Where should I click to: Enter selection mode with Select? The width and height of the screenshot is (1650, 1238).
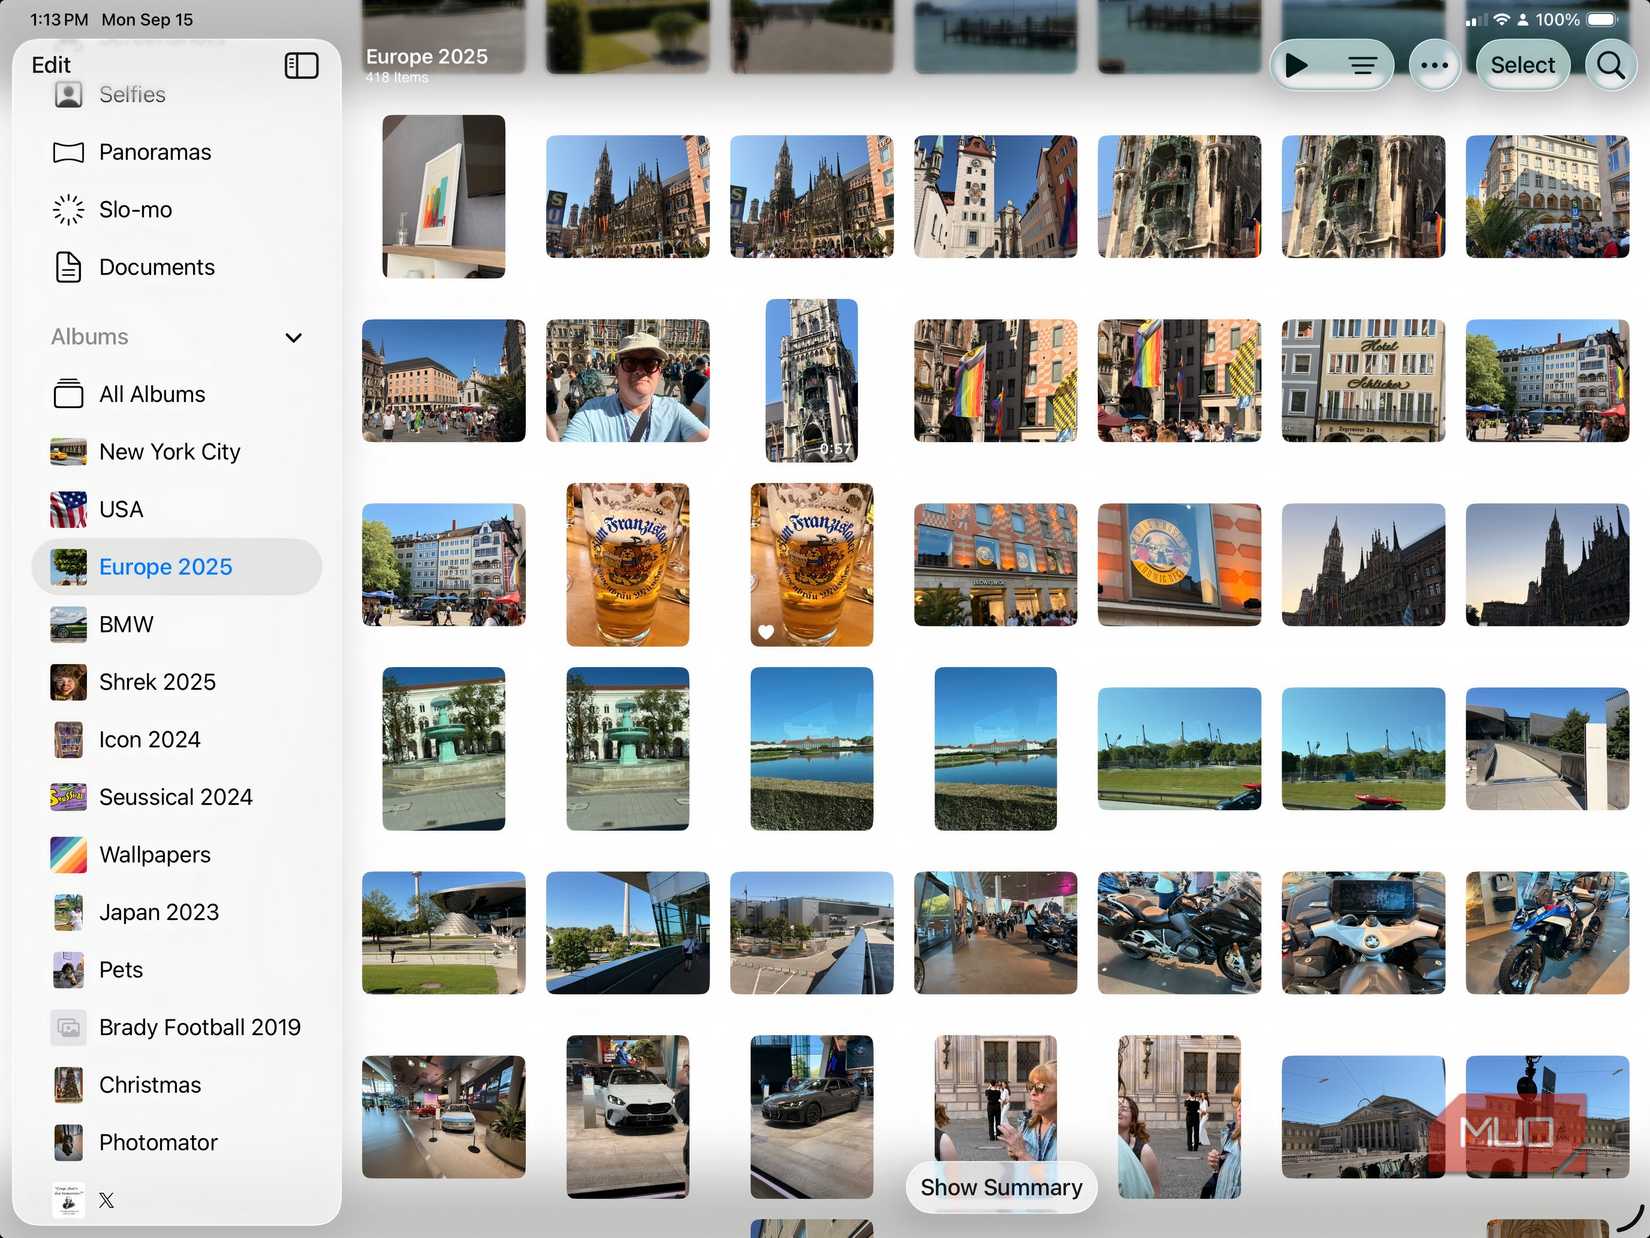(1522, 65)
